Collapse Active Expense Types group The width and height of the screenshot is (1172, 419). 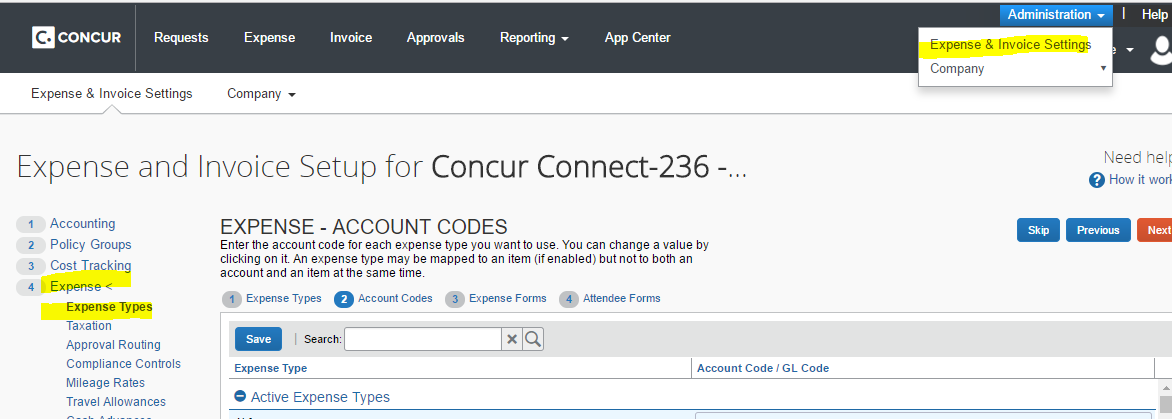(240, 397)
